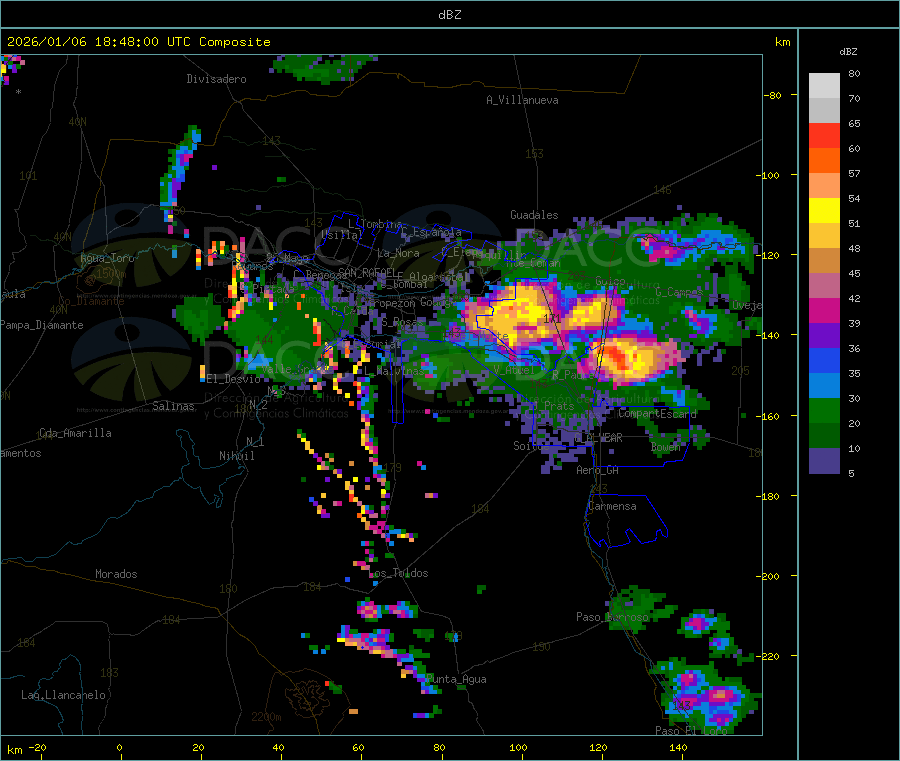The height and width of the screenshot is (761, 900).
Task: Click the dark green 10–20 dBZ legend swatch
Action: [x=824, y=436]
